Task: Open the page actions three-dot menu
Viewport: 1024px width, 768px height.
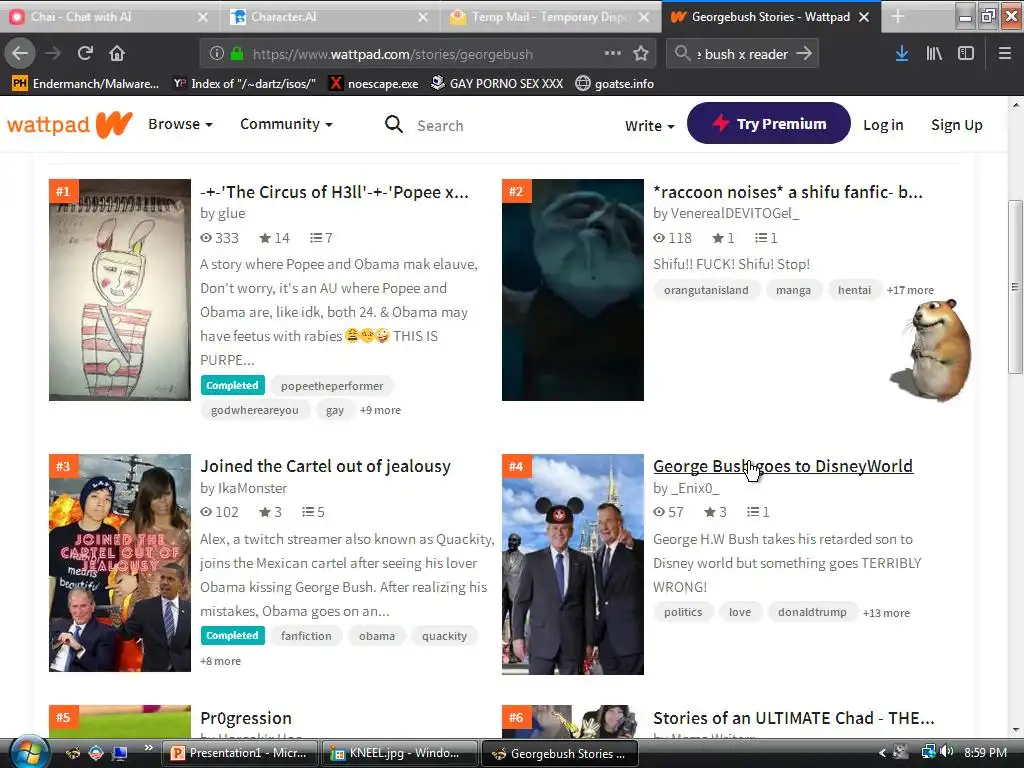Action: (613, 53)
